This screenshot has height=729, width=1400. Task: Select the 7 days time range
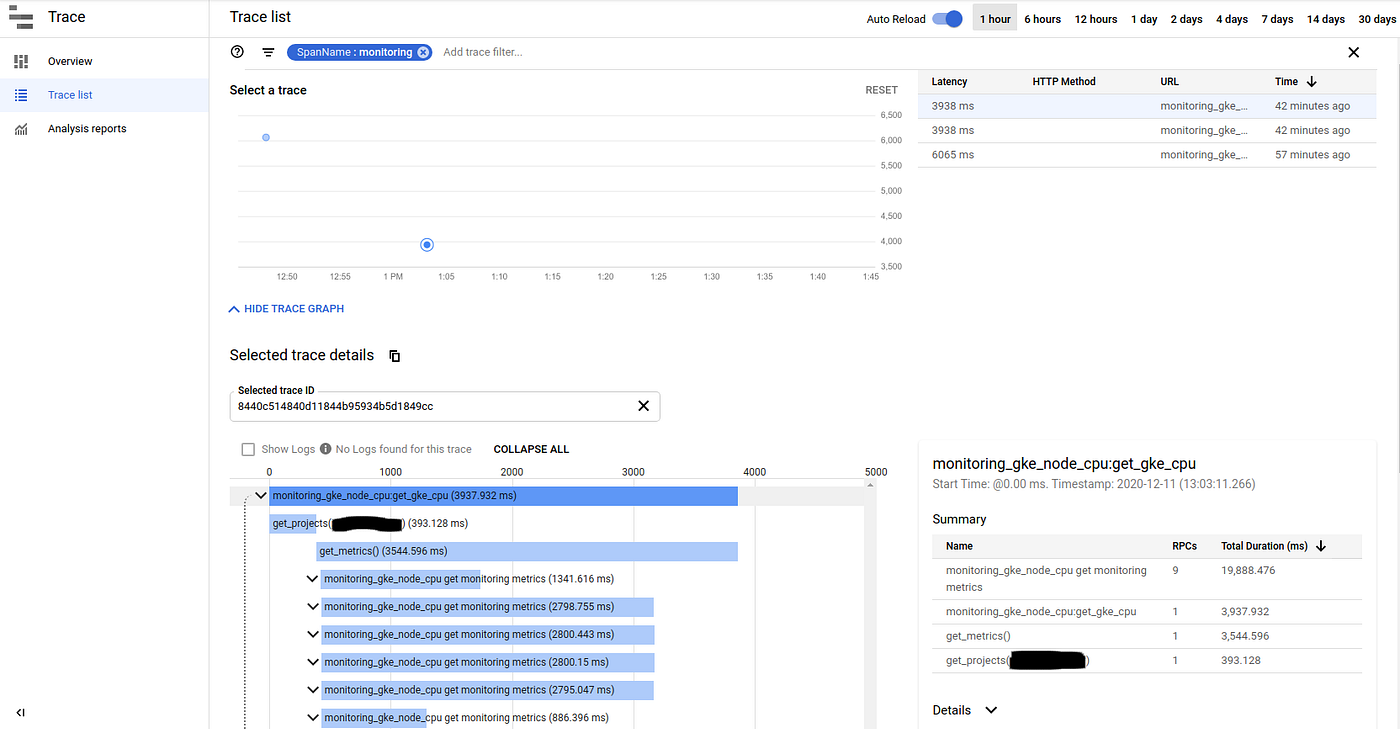1277,19
